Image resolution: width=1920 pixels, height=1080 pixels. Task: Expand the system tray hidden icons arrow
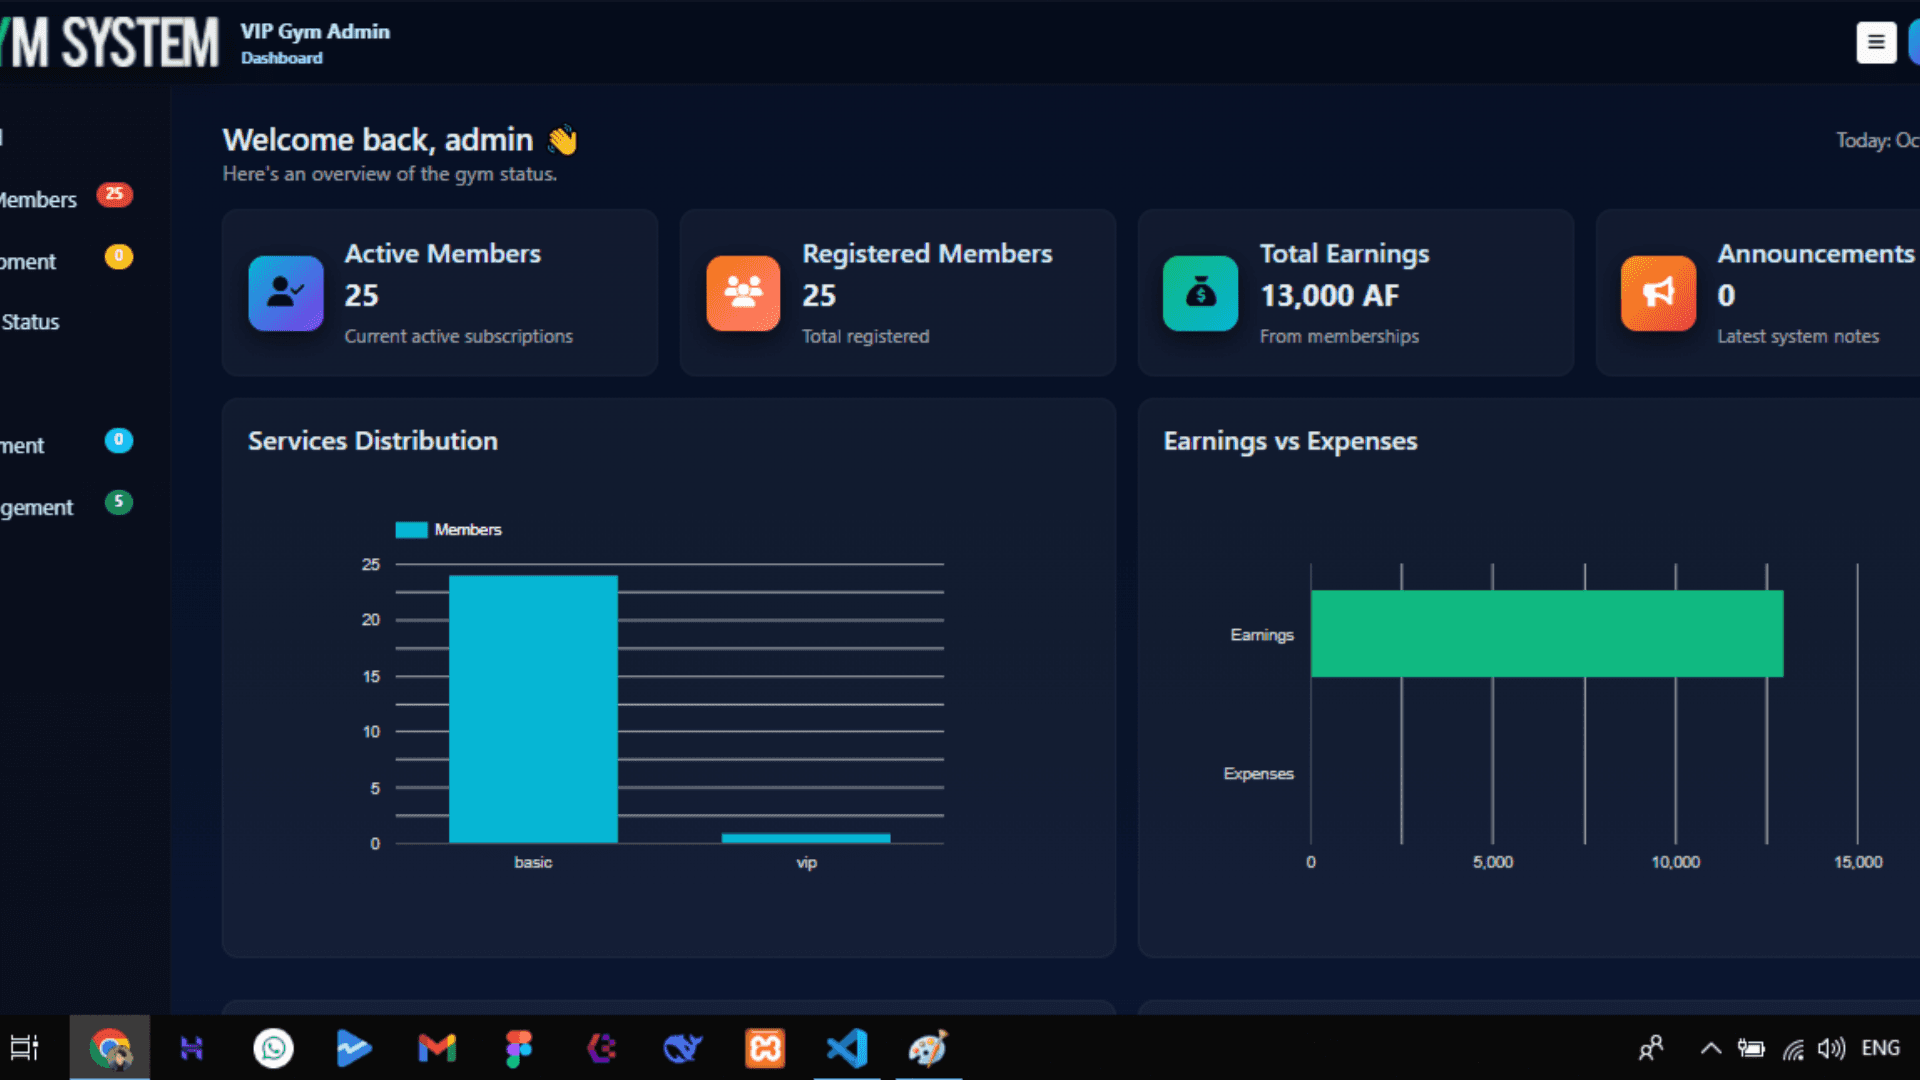1710,1048
